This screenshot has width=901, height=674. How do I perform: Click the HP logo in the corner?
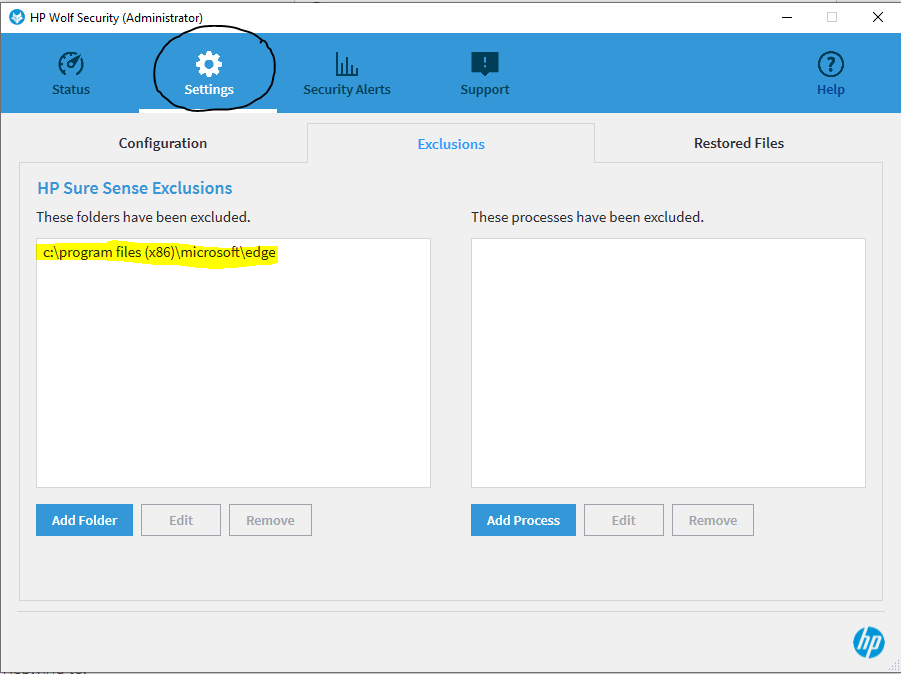tap(869, 643)
